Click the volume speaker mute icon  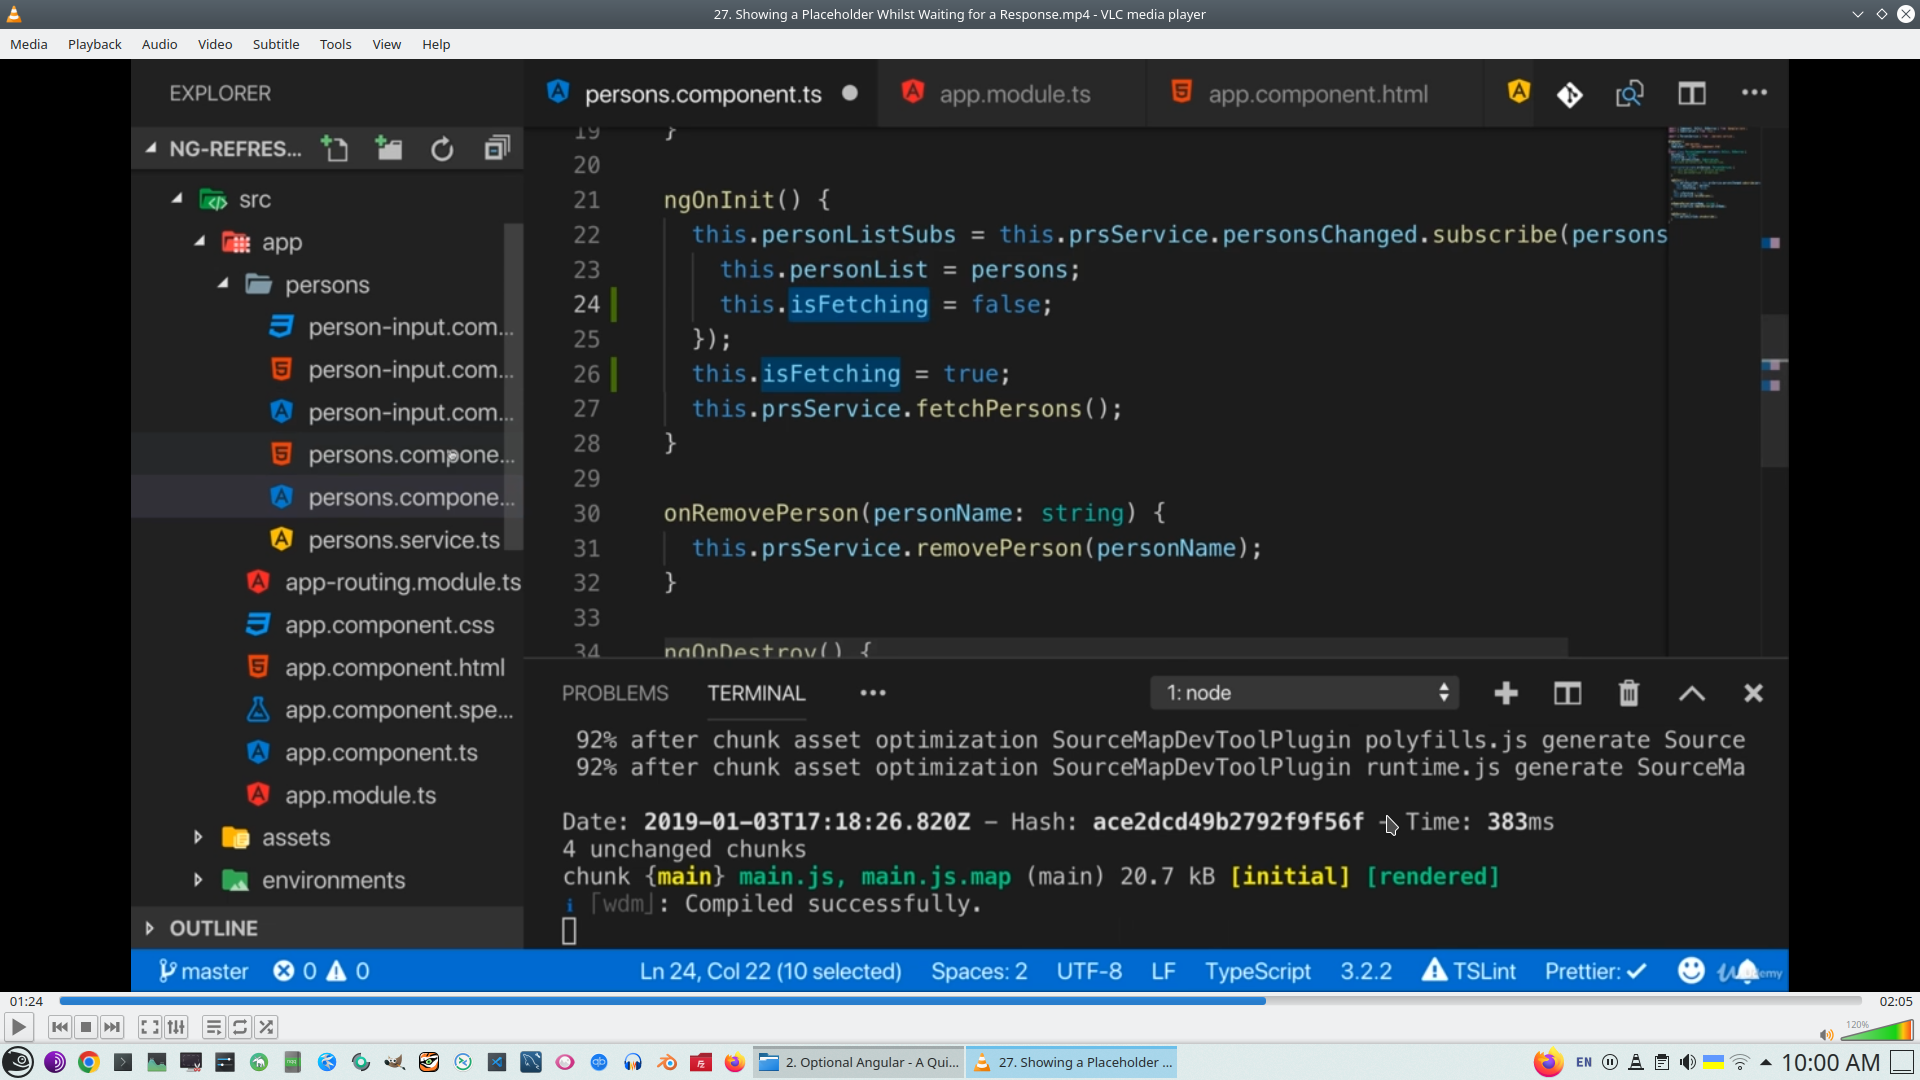(1826, 1035)
